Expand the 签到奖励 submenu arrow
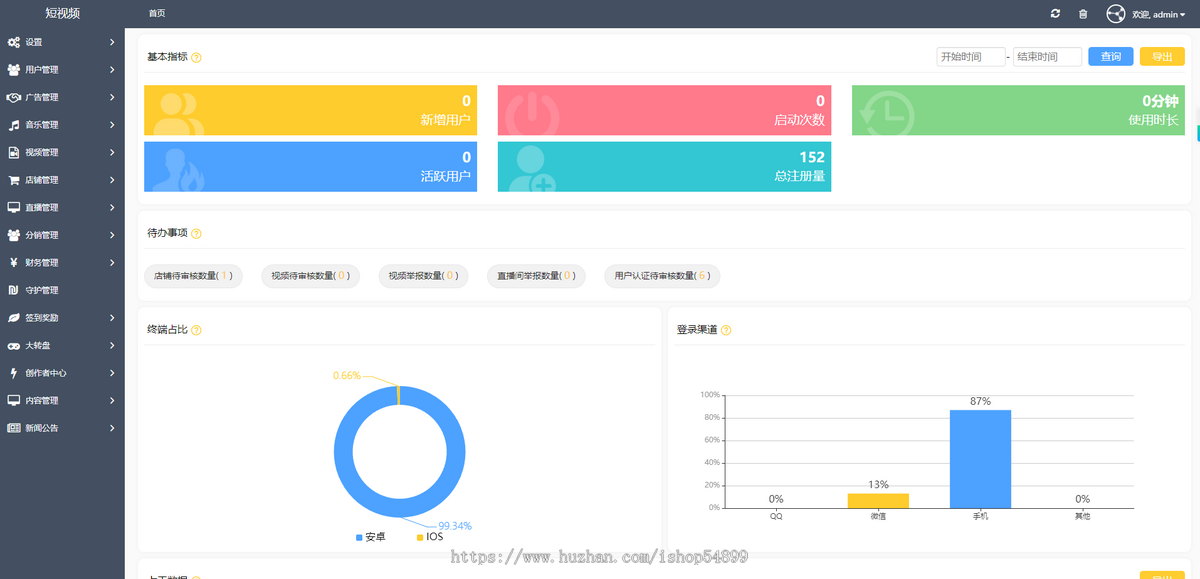The width and height of the screenshot is (1200, 579). [112, 318]
